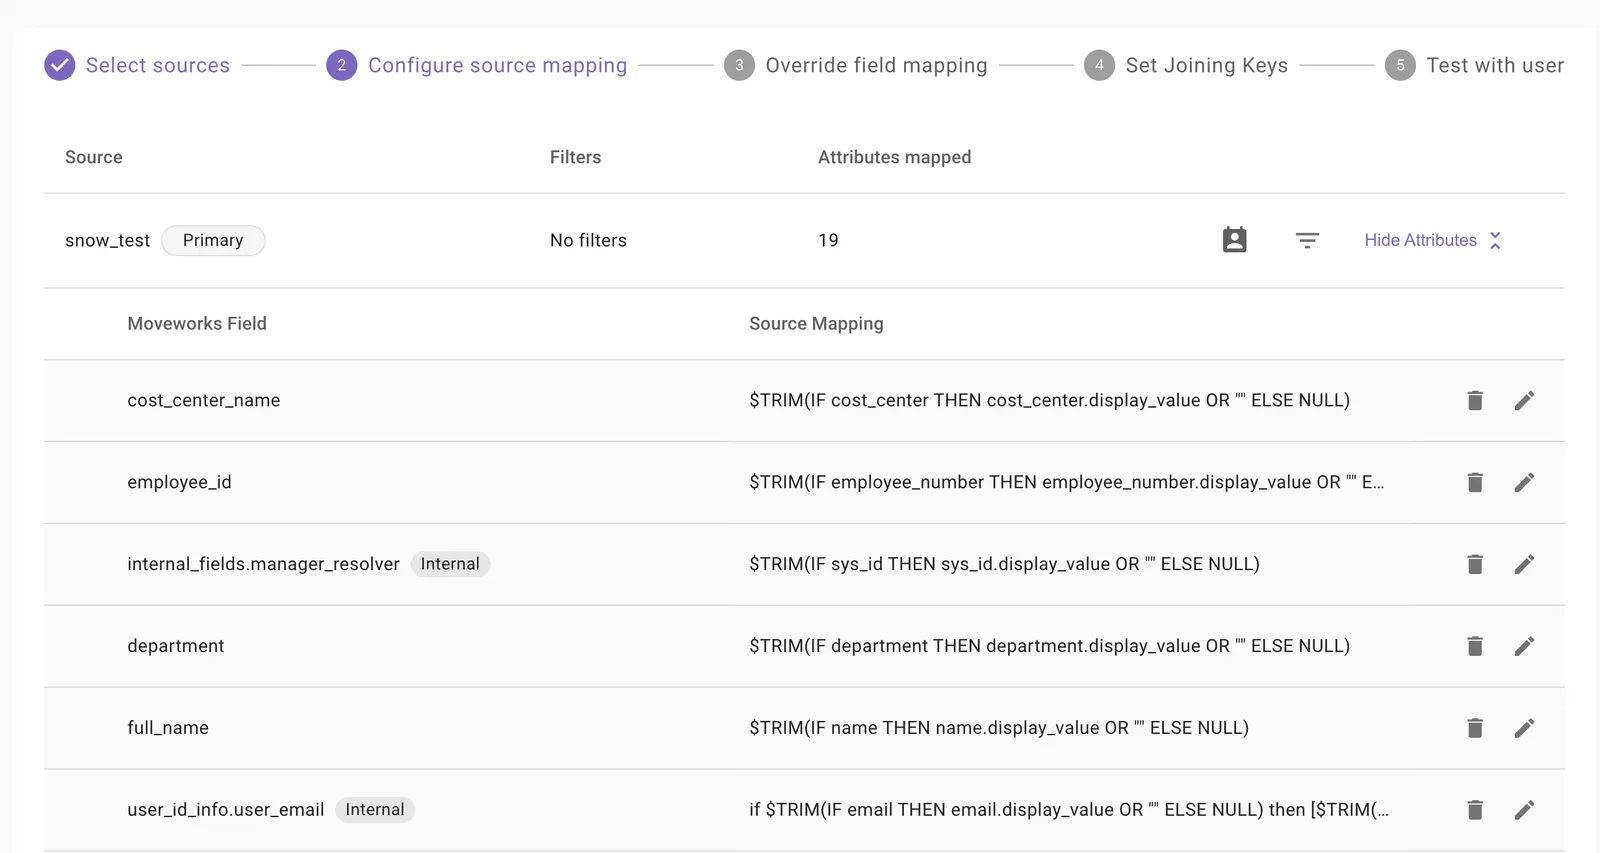Click the name.display_value mapping expression

click(x=999, y=728)
